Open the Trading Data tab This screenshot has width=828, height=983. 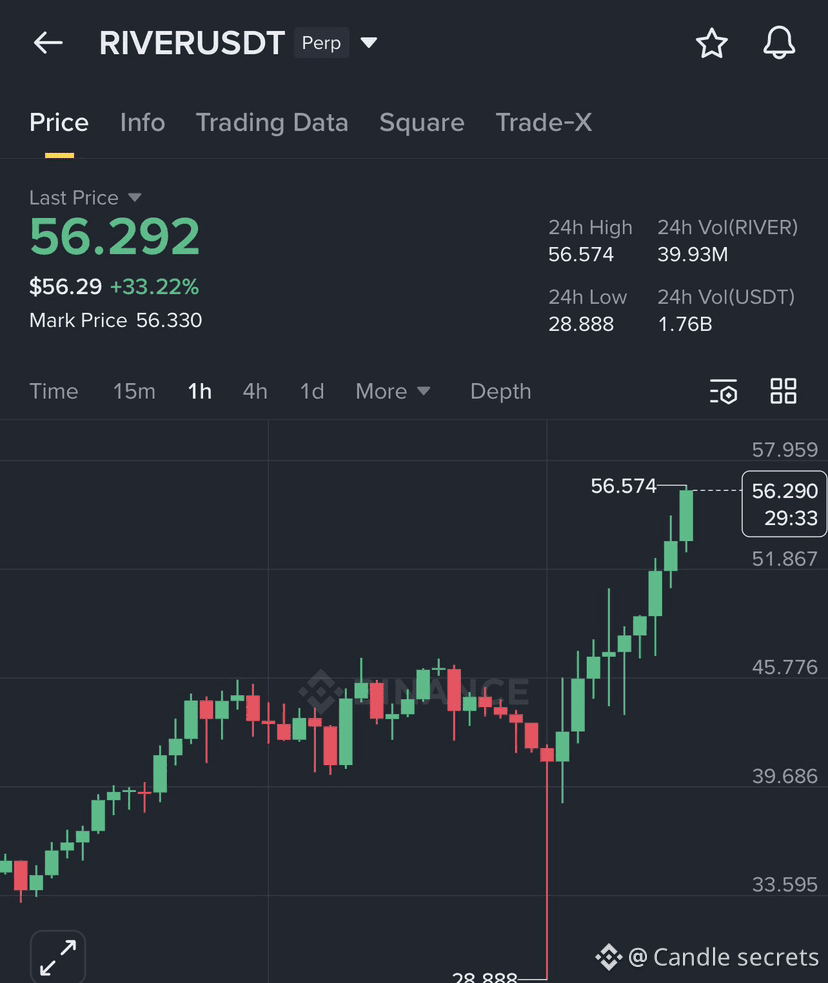click(x=272, y=123)
